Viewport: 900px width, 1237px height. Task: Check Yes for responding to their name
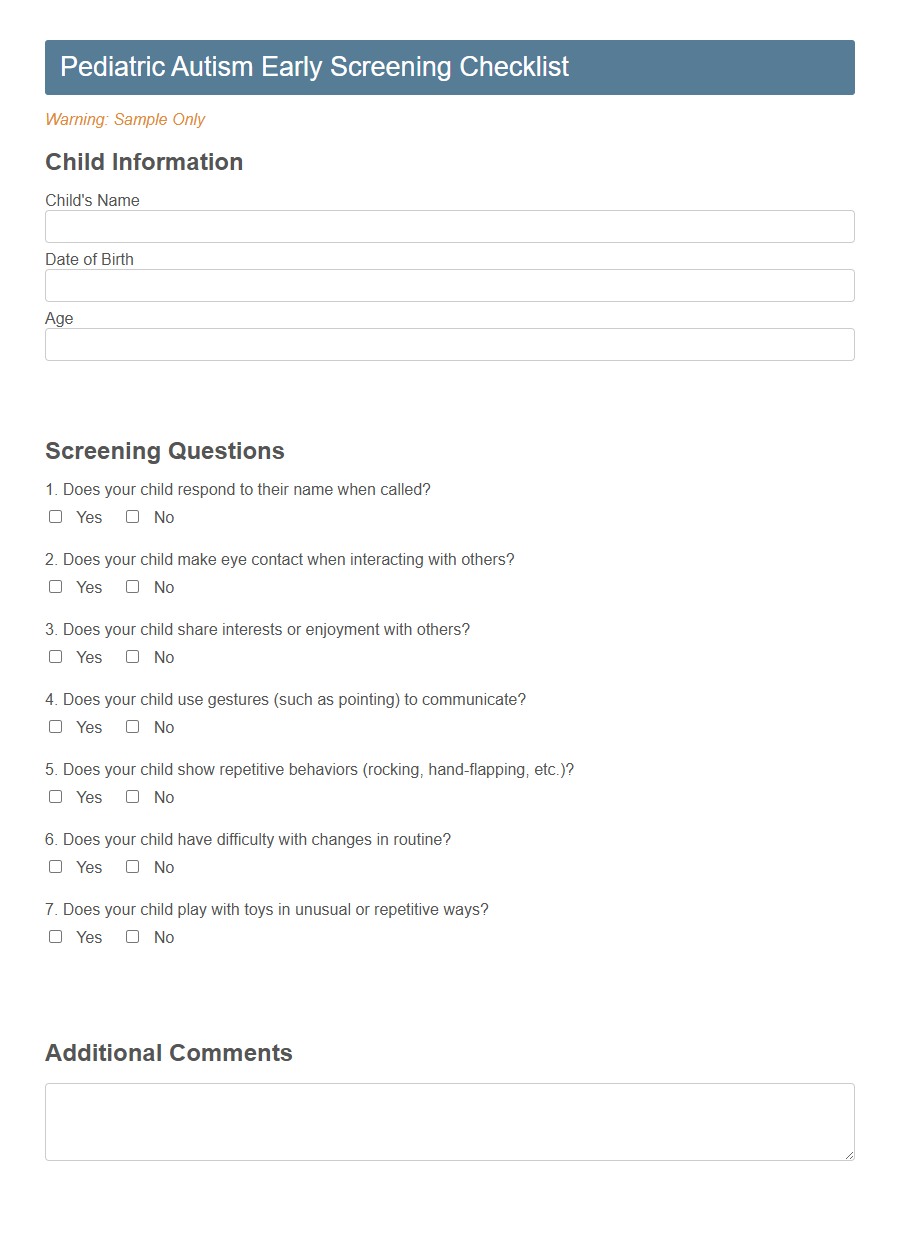pos(55,516)
